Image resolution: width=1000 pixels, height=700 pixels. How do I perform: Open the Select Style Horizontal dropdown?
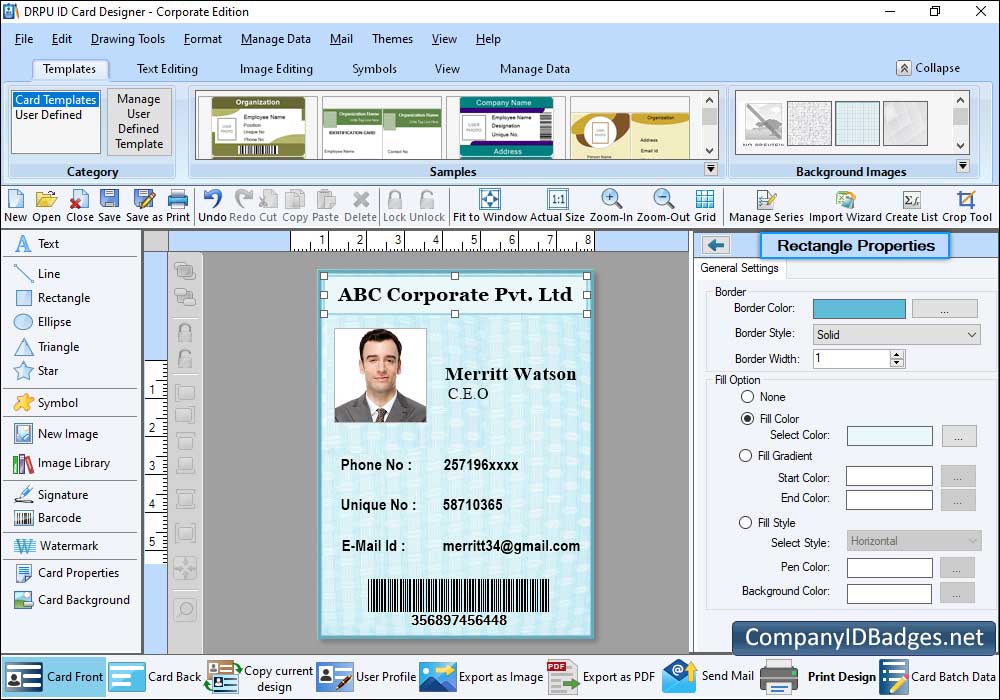tap(913, 541)
